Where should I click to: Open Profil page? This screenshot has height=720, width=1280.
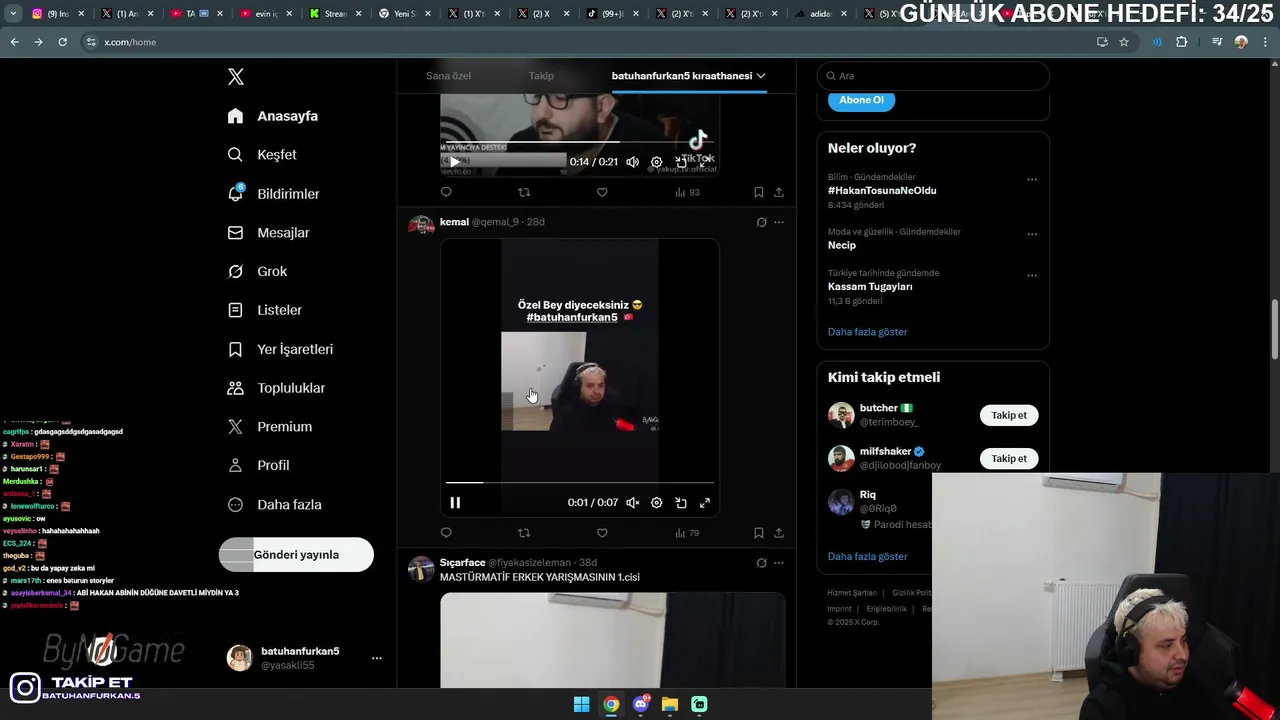tap(258, 466)
